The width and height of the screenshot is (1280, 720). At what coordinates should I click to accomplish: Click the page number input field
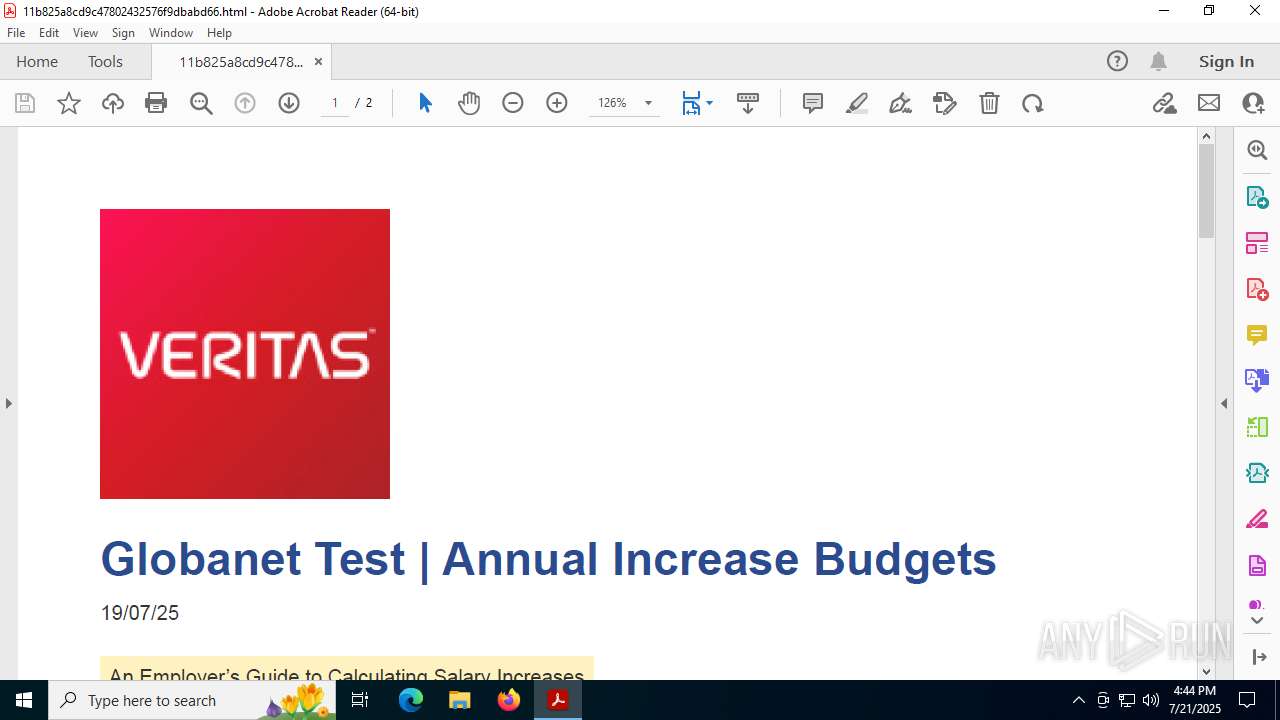335,103
